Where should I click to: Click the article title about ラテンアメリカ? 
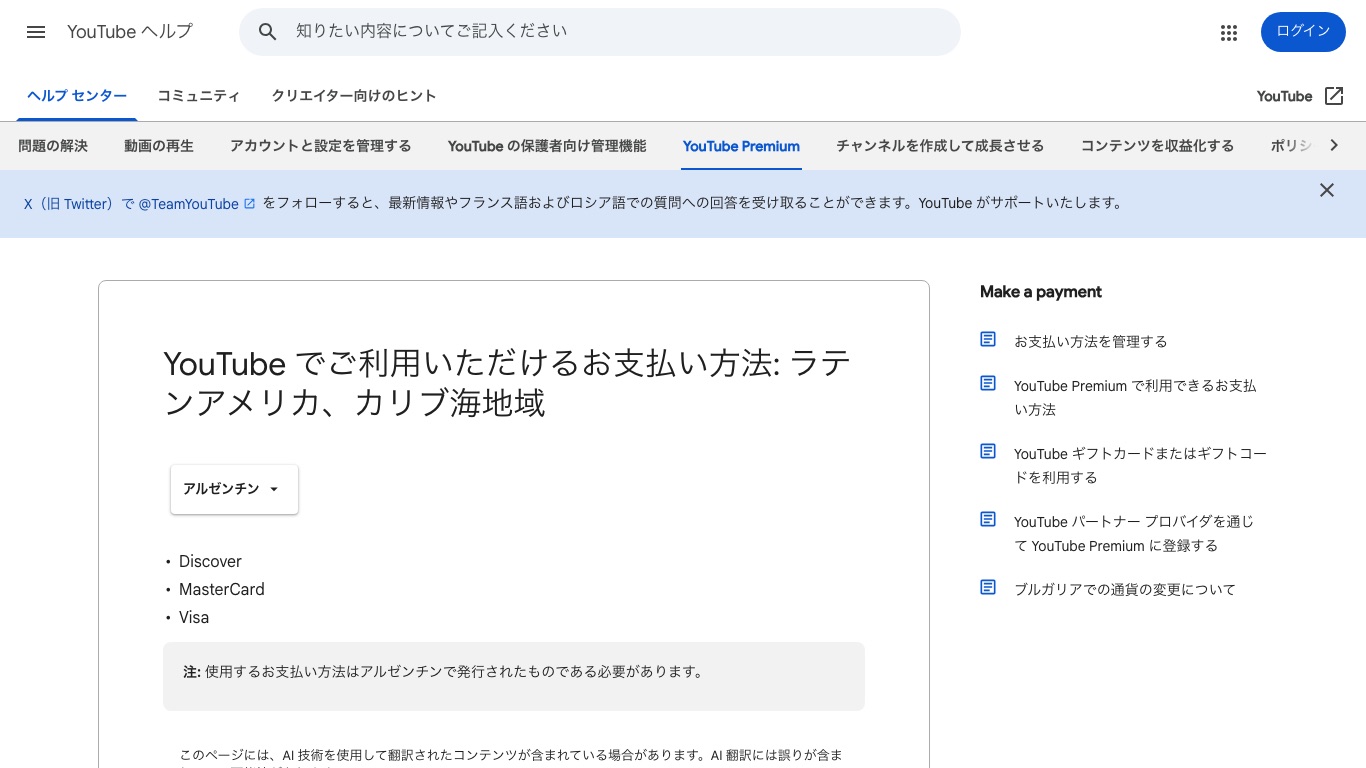[508, 383]
